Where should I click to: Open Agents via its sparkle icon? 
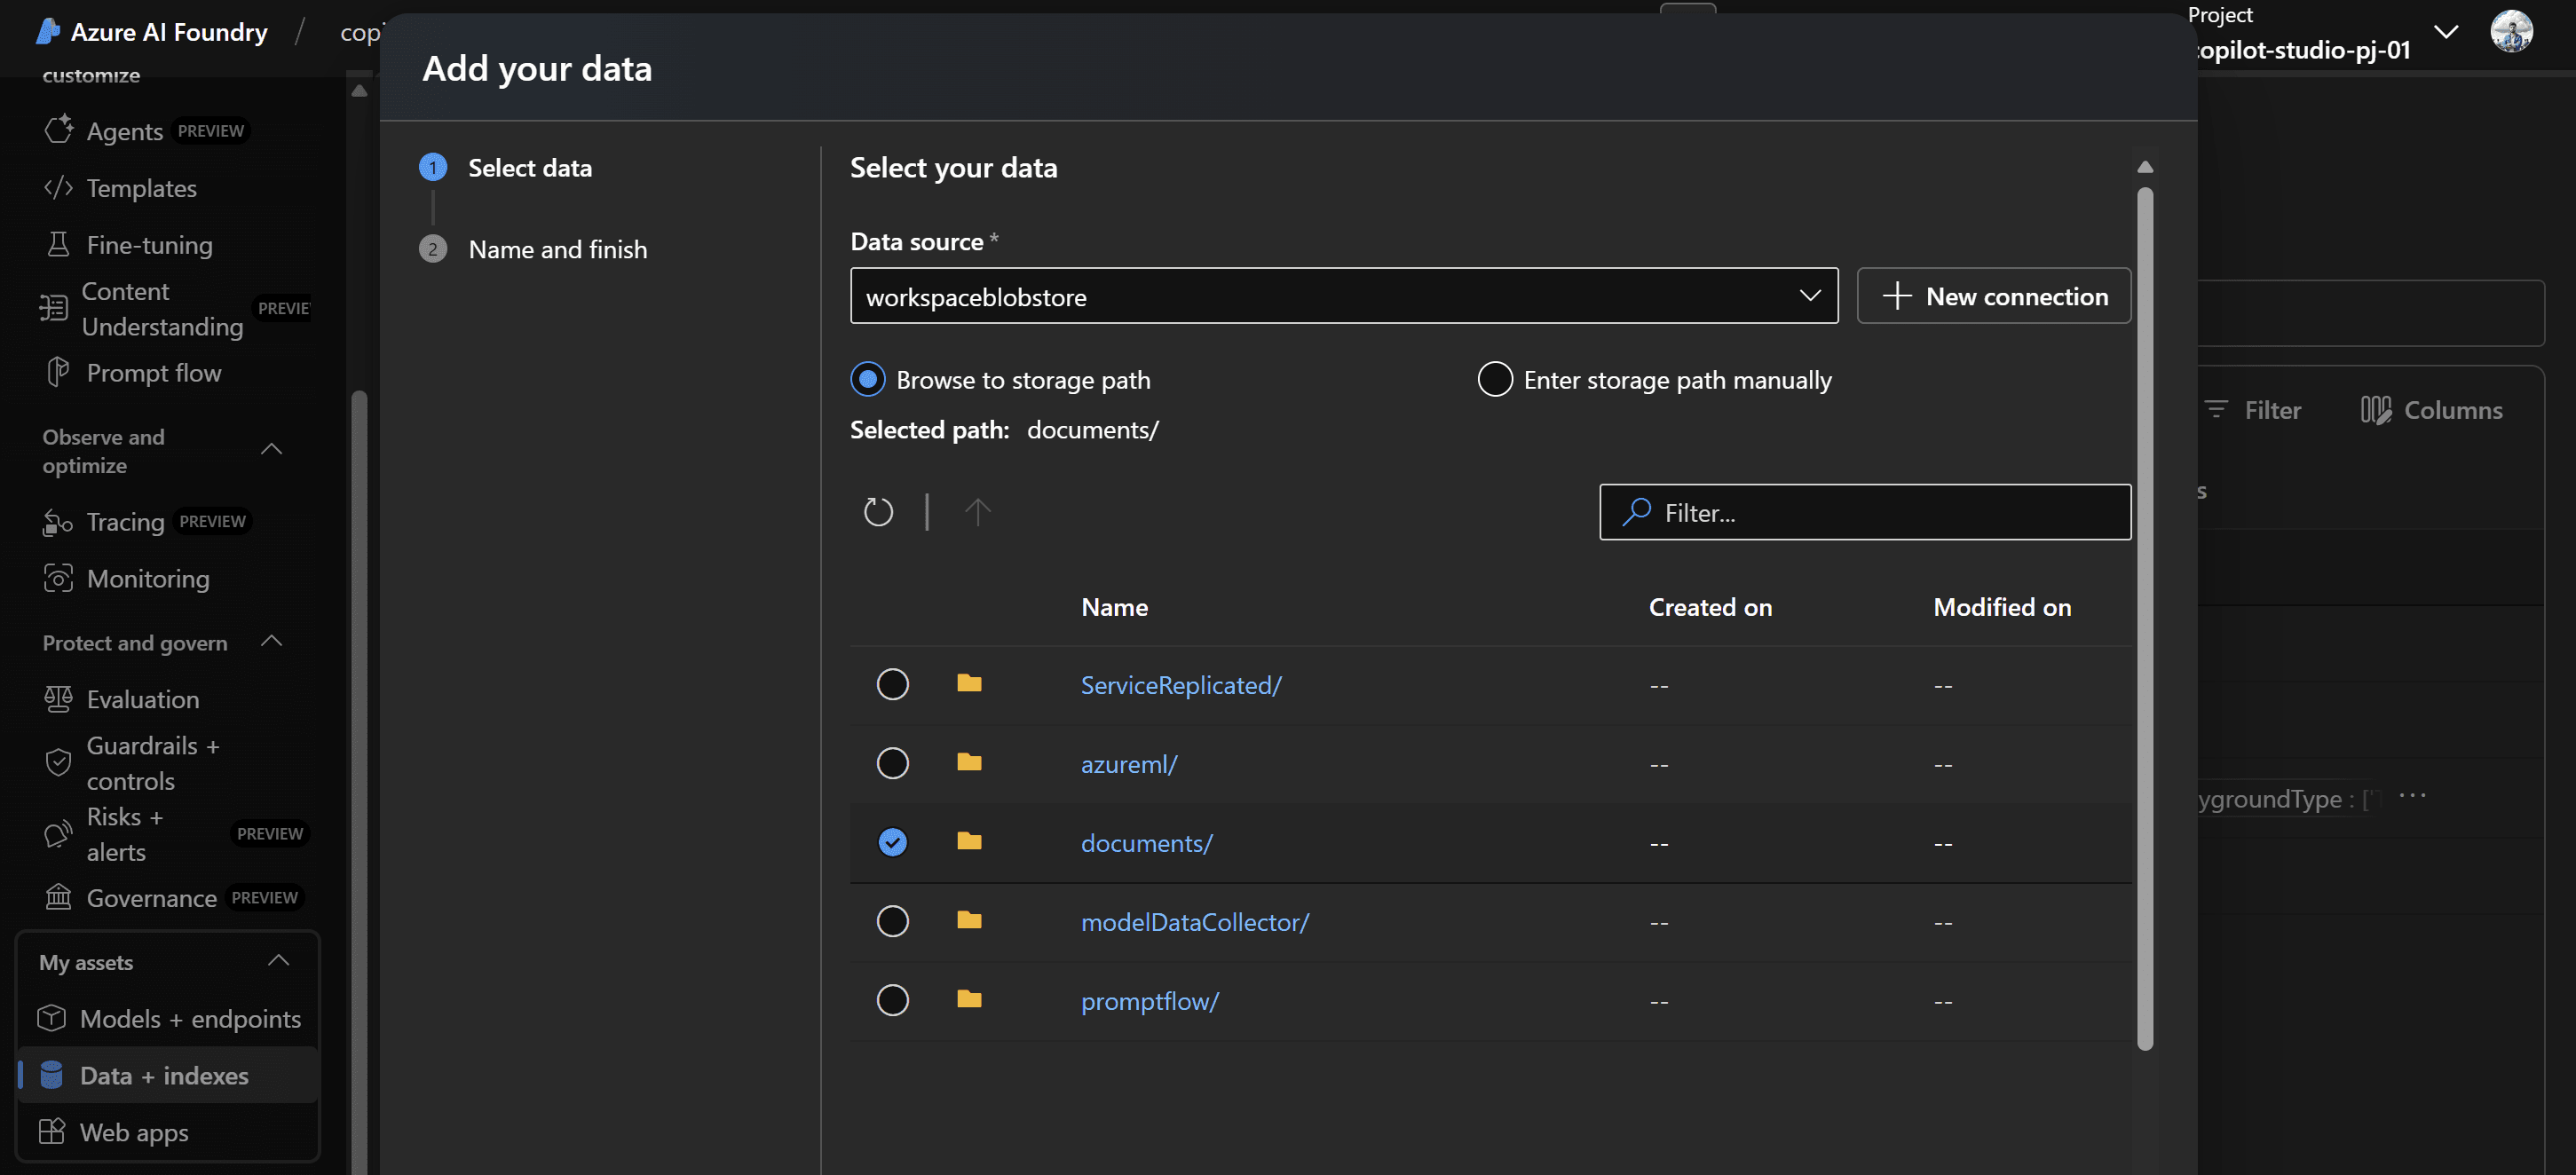pyautogui.click(x=59, y=130)
